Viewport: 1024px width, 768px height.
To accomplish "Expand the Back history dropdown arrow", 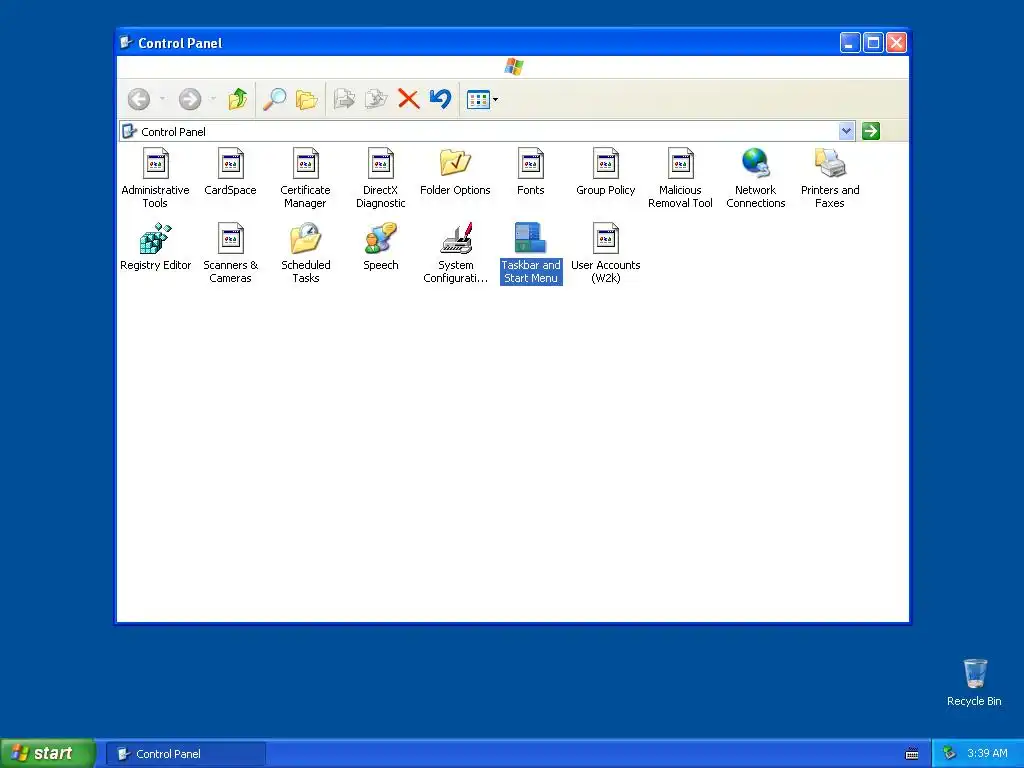I will click(x=162, y=99).
